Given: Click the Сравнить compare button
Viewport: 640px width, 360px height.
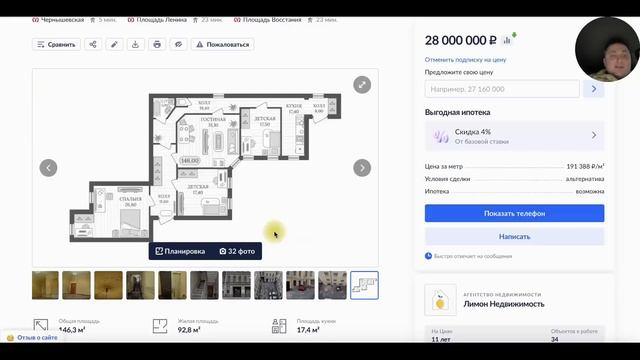Looking at the screenshot, I should point(56,44).
